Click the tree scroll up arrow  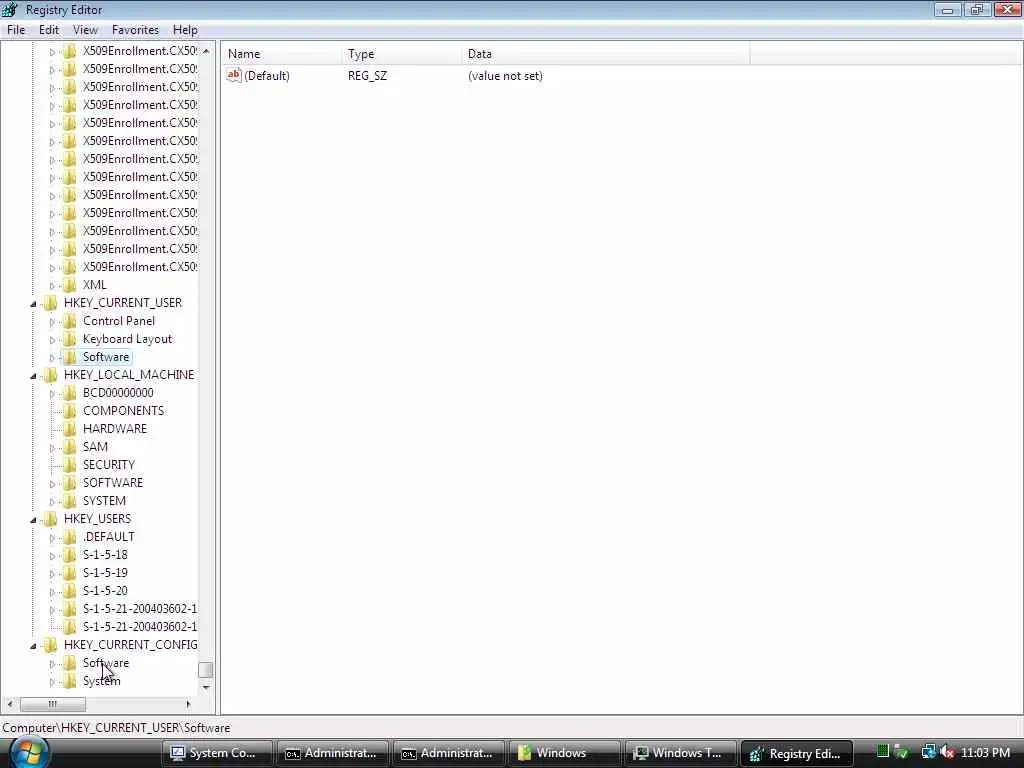pos(206,51)
